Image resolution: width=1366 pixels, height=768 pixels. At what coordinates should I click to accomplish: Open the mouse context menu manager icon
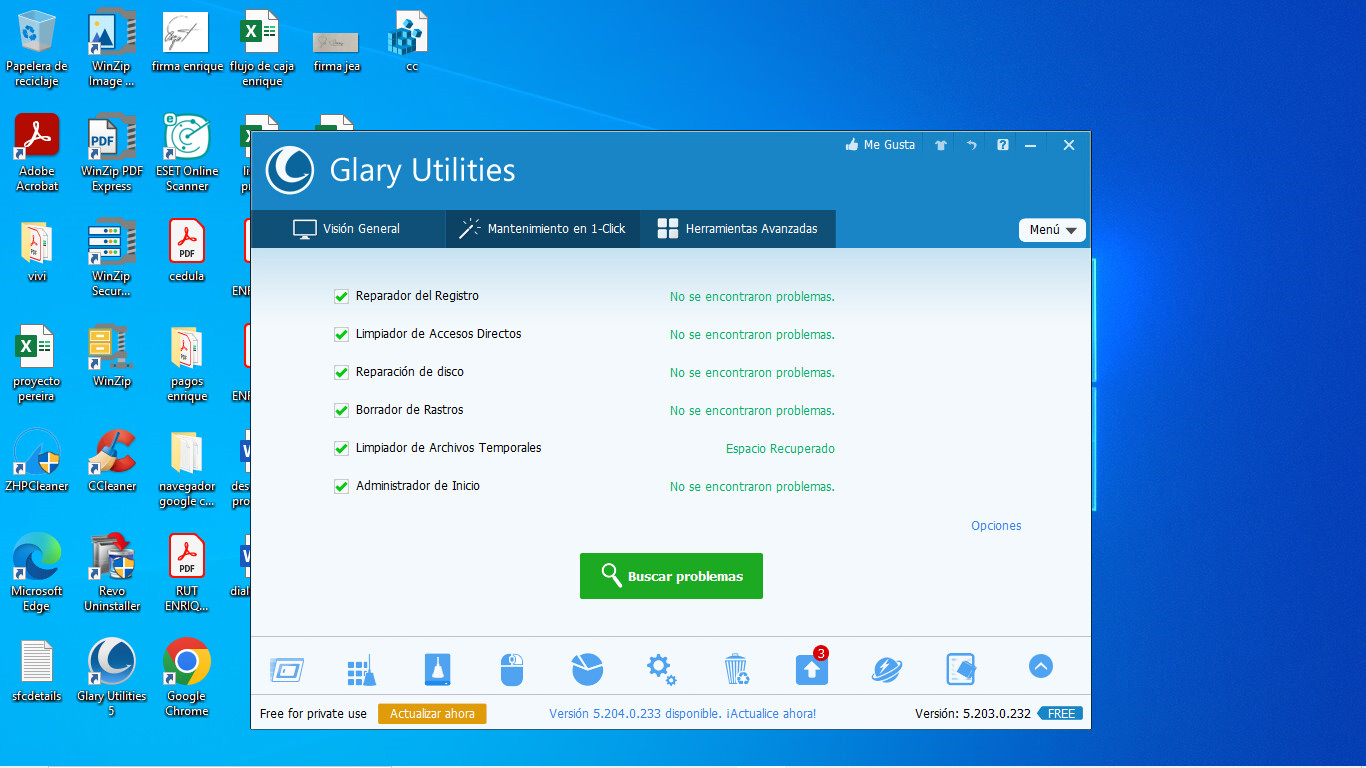[x=512, y=669]
